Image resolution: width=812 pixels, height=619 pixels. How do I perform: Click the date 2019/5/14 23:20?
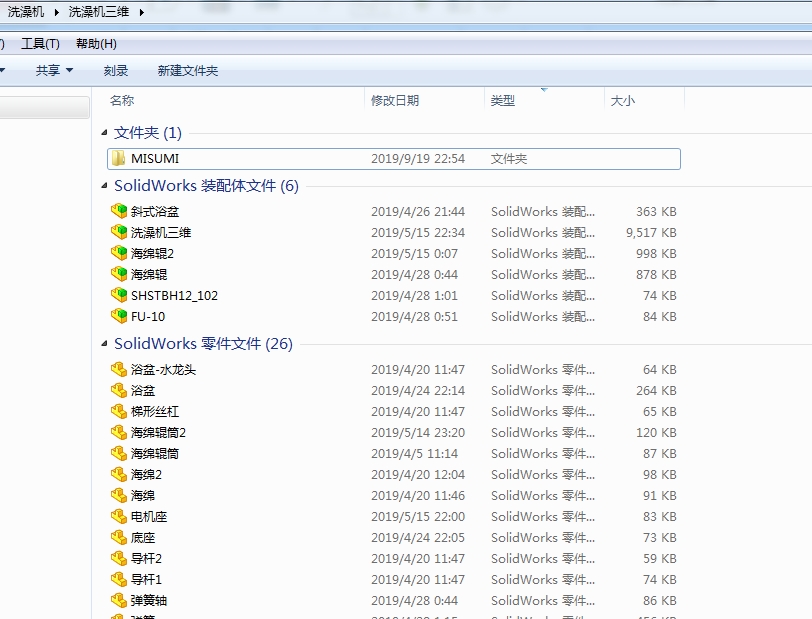418,433
